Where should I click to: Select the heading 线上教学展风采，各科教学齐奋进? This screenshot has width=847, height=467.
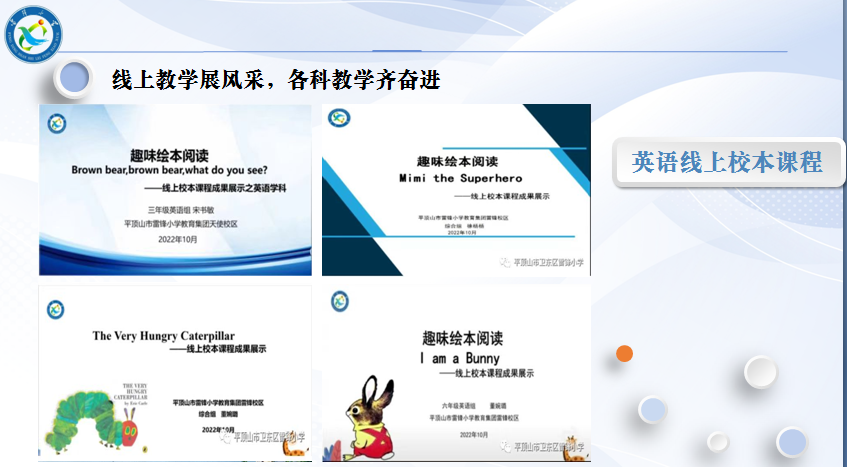click(x=275, y=79)
